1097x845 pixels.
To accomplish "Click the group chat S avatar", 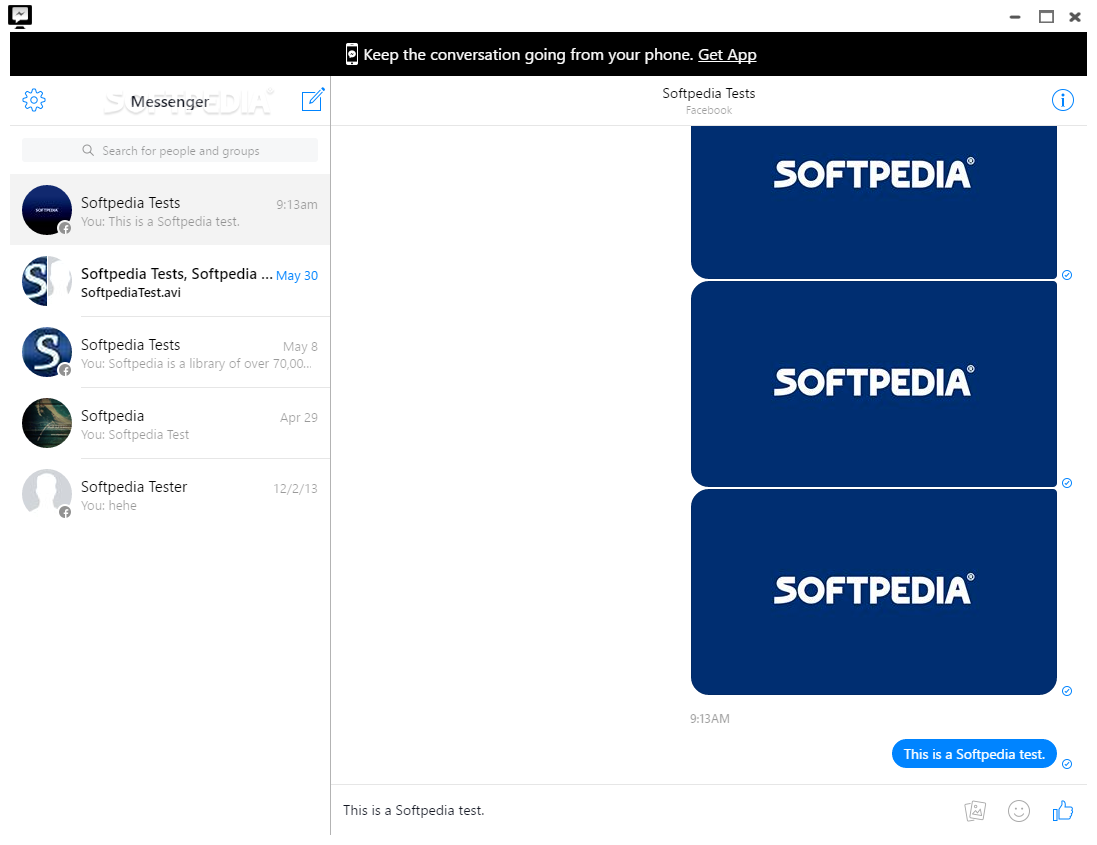I will [x=47, y=281].
